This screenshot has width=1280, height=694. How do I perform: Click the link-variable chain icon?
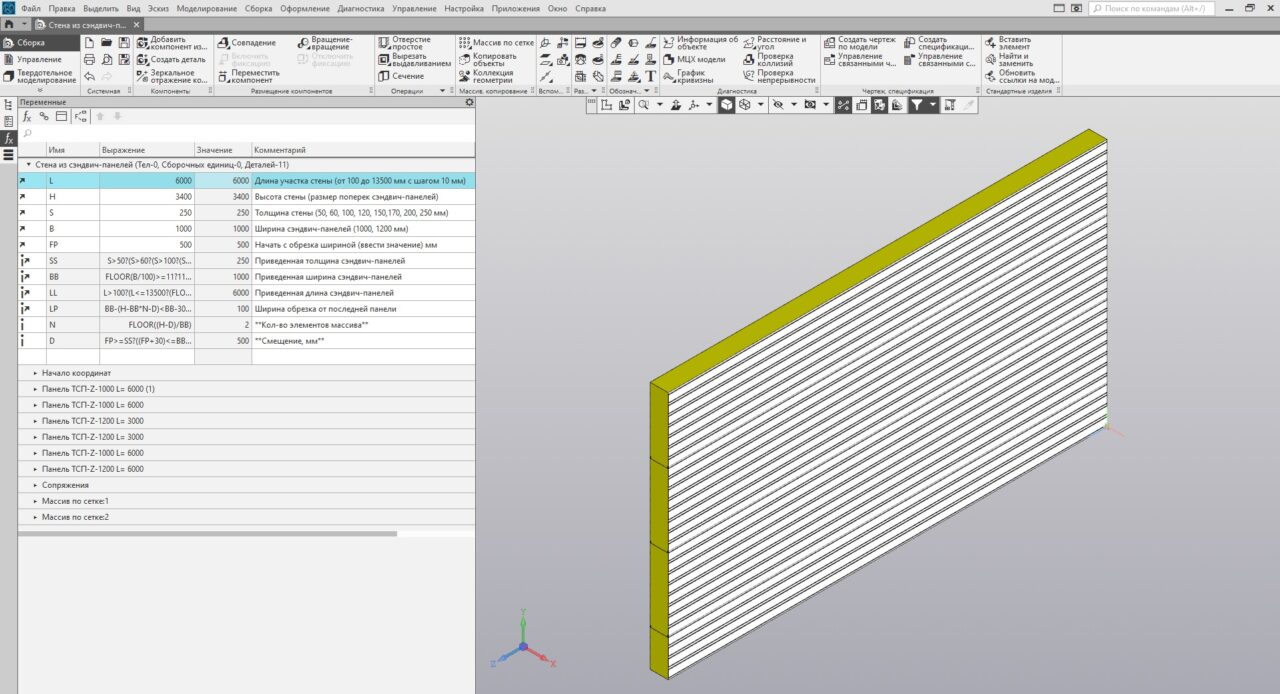[x=44, y=116]
